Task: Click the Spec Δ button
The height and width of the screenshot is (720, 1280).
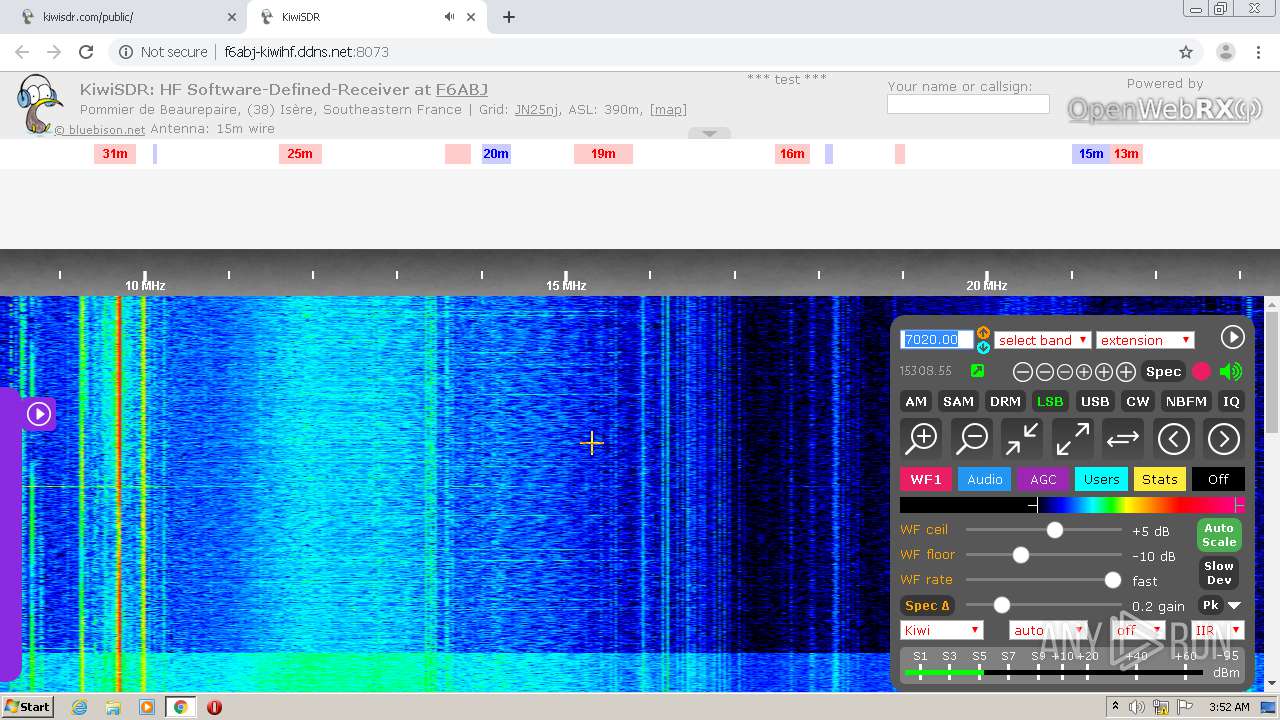Action: (x=927, y=605)
